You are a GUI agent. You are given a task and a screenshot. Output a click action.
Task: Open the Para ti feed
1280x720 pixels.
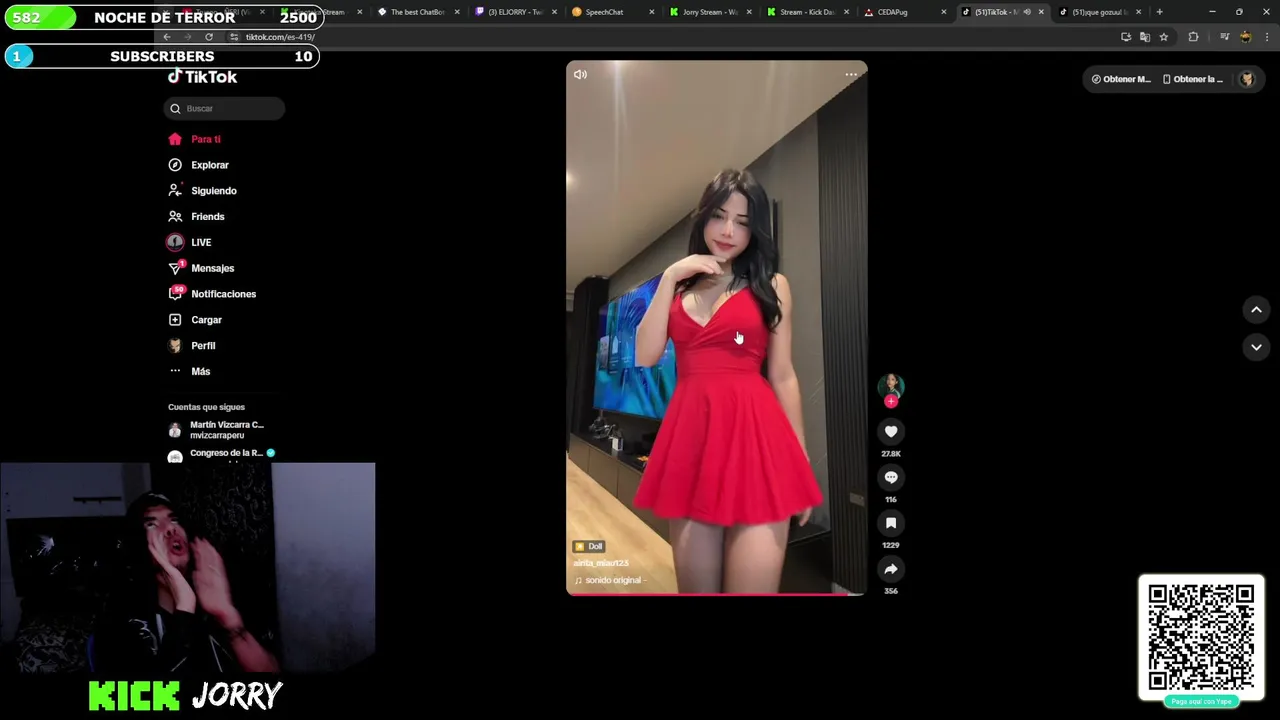tap(195, 139)
